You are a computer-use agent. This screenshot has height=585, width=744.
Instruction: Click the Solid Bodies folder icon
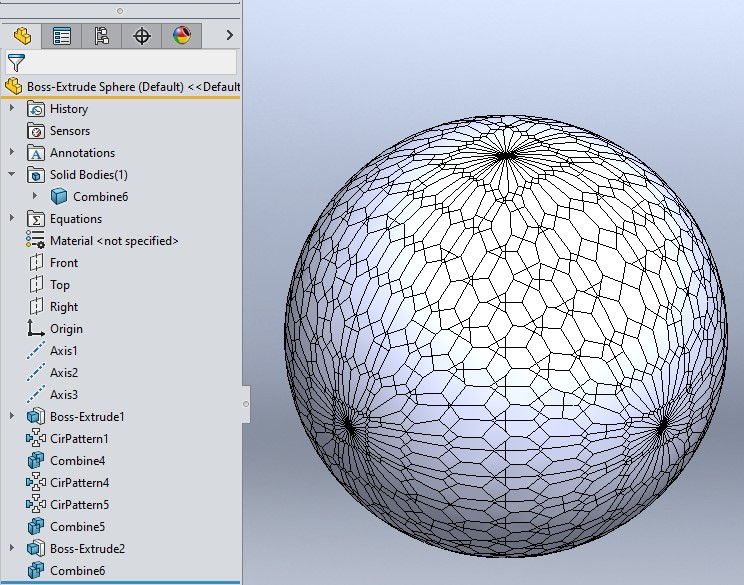[36, 175]
